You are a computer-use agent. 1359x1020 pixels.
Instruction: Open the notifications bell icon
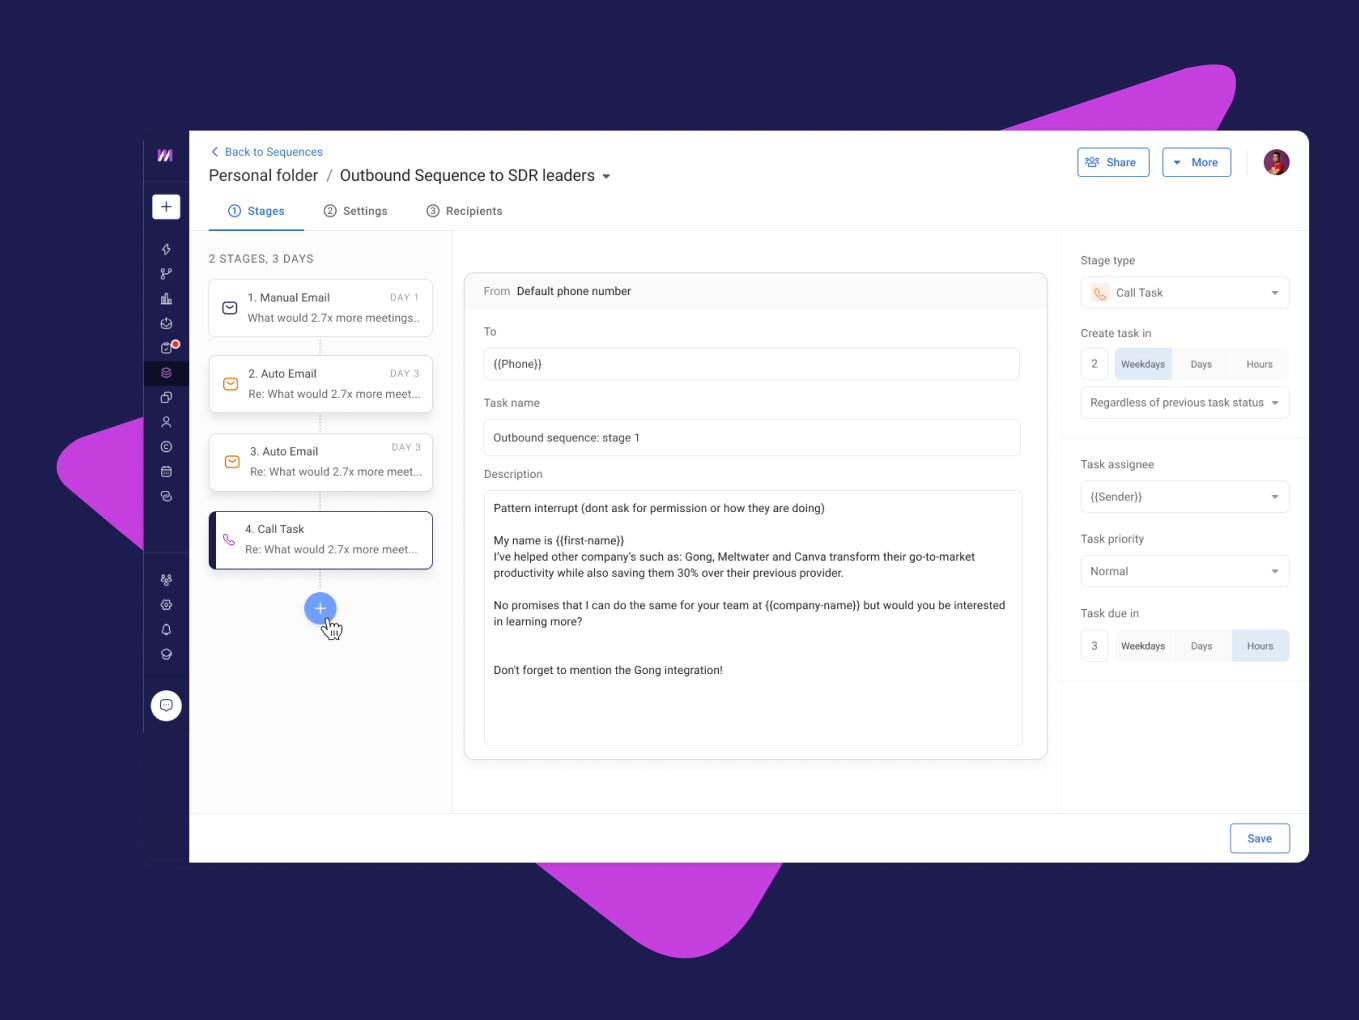(x=166, y=629)
